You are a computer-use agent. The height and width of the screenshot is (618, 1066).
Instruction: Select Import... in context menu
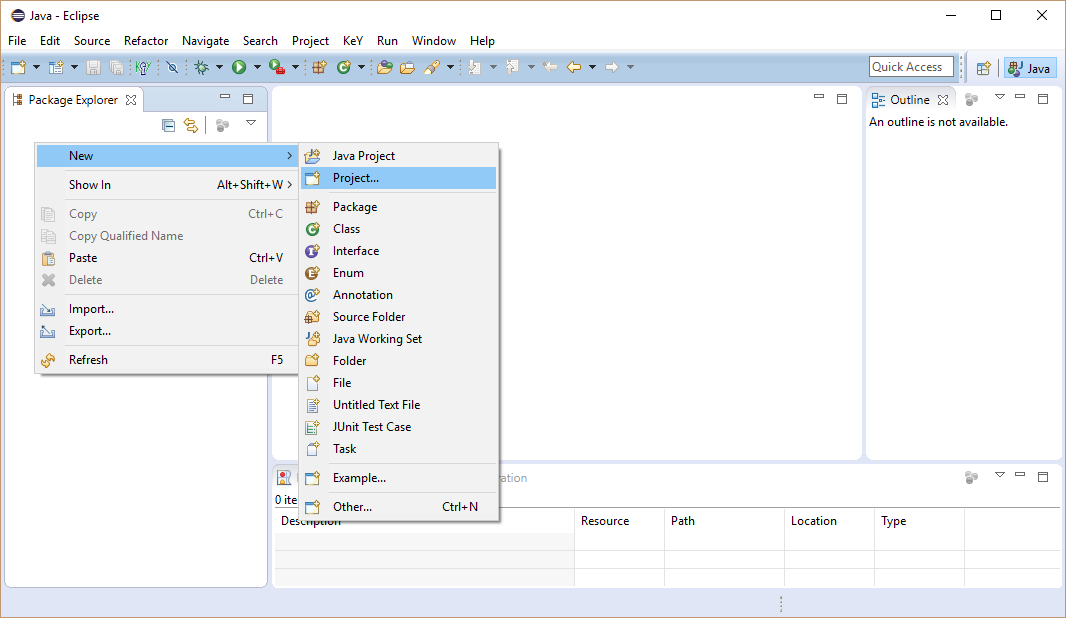click(167, 309)
